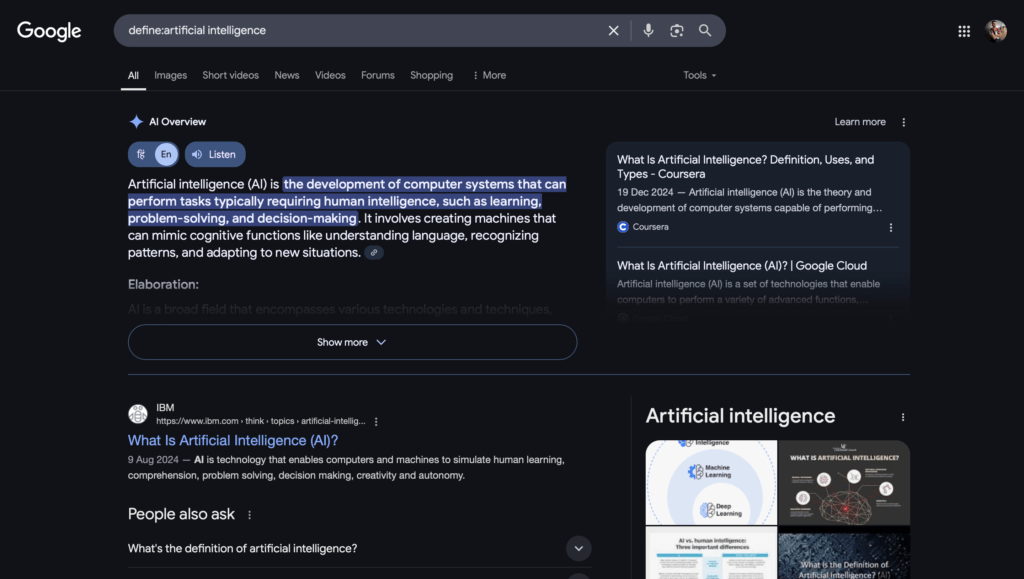Start voice search with microphone icon
The height and width of the screenshot is (579, 1024).
coord(648,31)
